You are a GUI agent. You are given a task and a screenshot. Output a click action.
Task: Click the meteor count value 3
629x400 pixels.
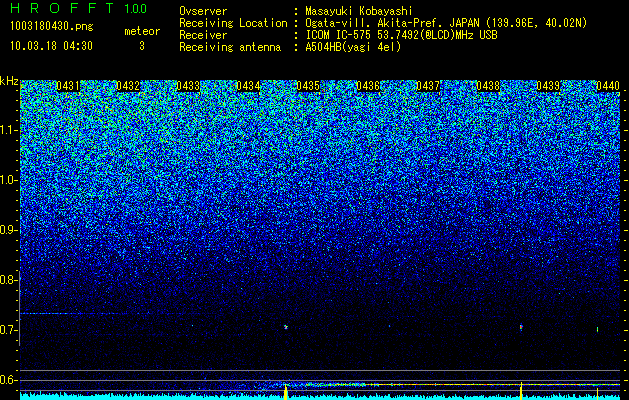(142, 46)
